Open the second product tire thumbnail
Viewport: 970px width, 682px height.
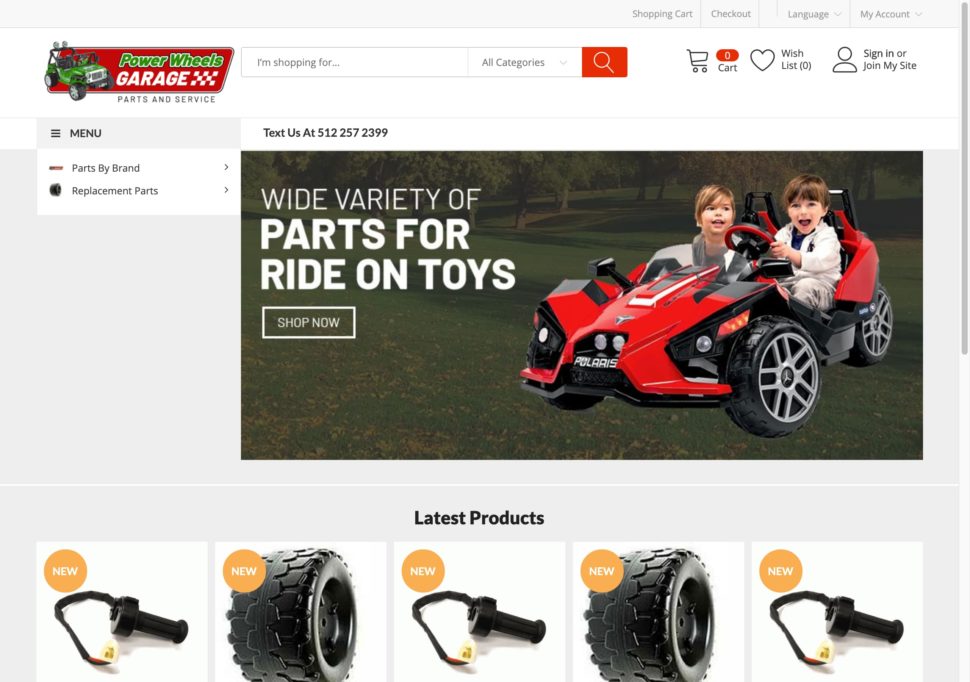click(x=301, y=614)
